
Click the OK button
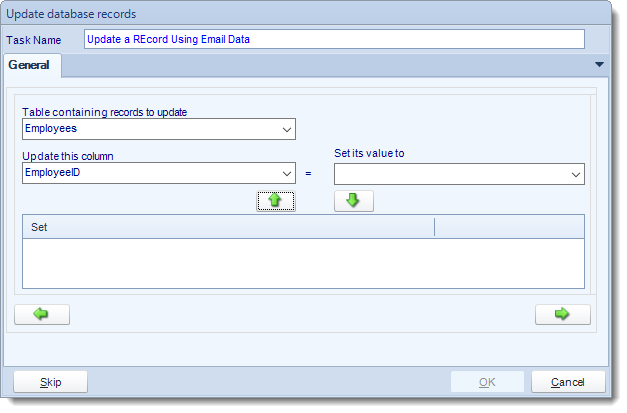pyautogui.click(x=487, y=382)
